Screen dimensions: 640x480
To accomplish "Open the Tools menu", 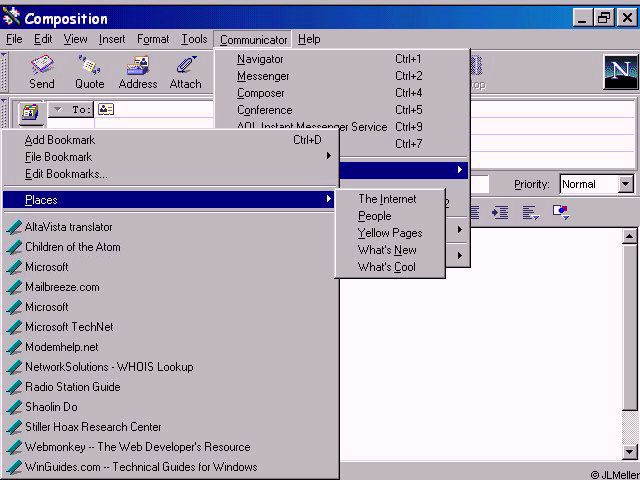I will click(194, 39).
